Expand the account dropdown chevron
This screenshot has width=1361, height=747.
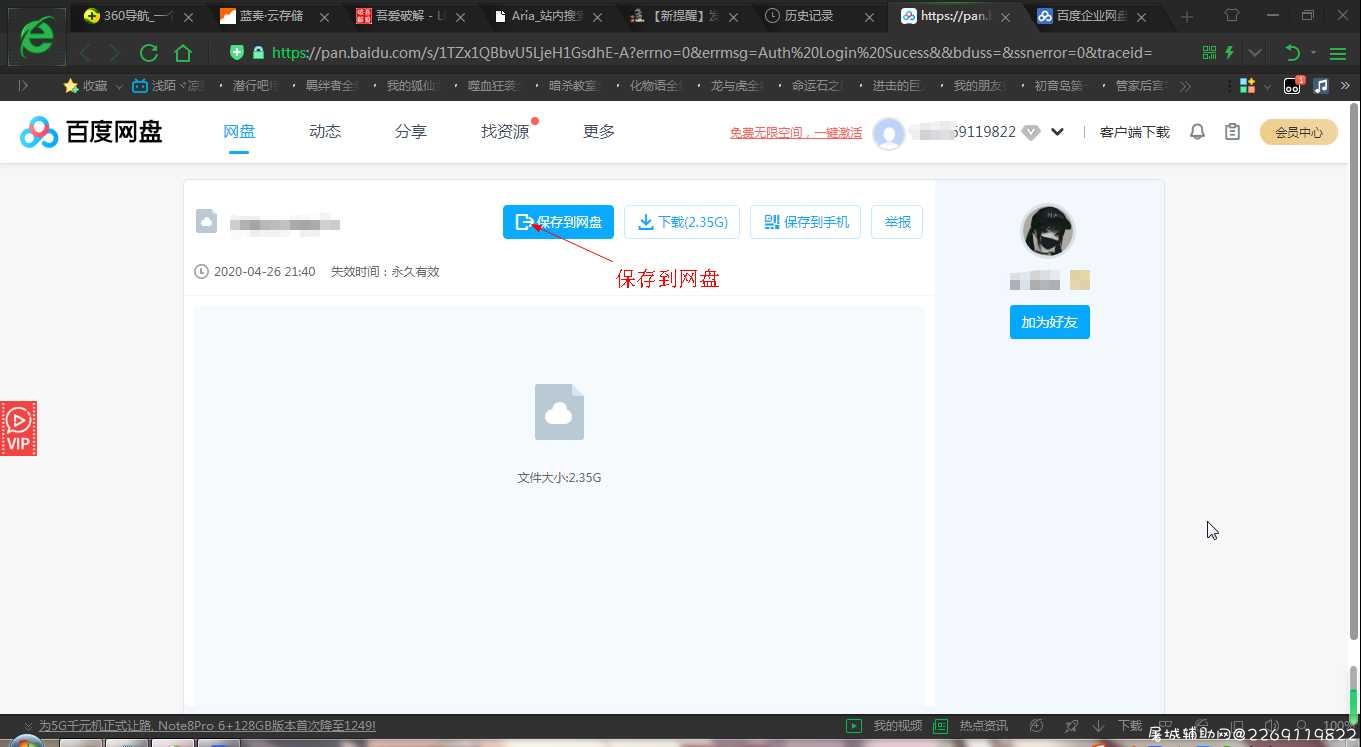(x=1057, y=132)
